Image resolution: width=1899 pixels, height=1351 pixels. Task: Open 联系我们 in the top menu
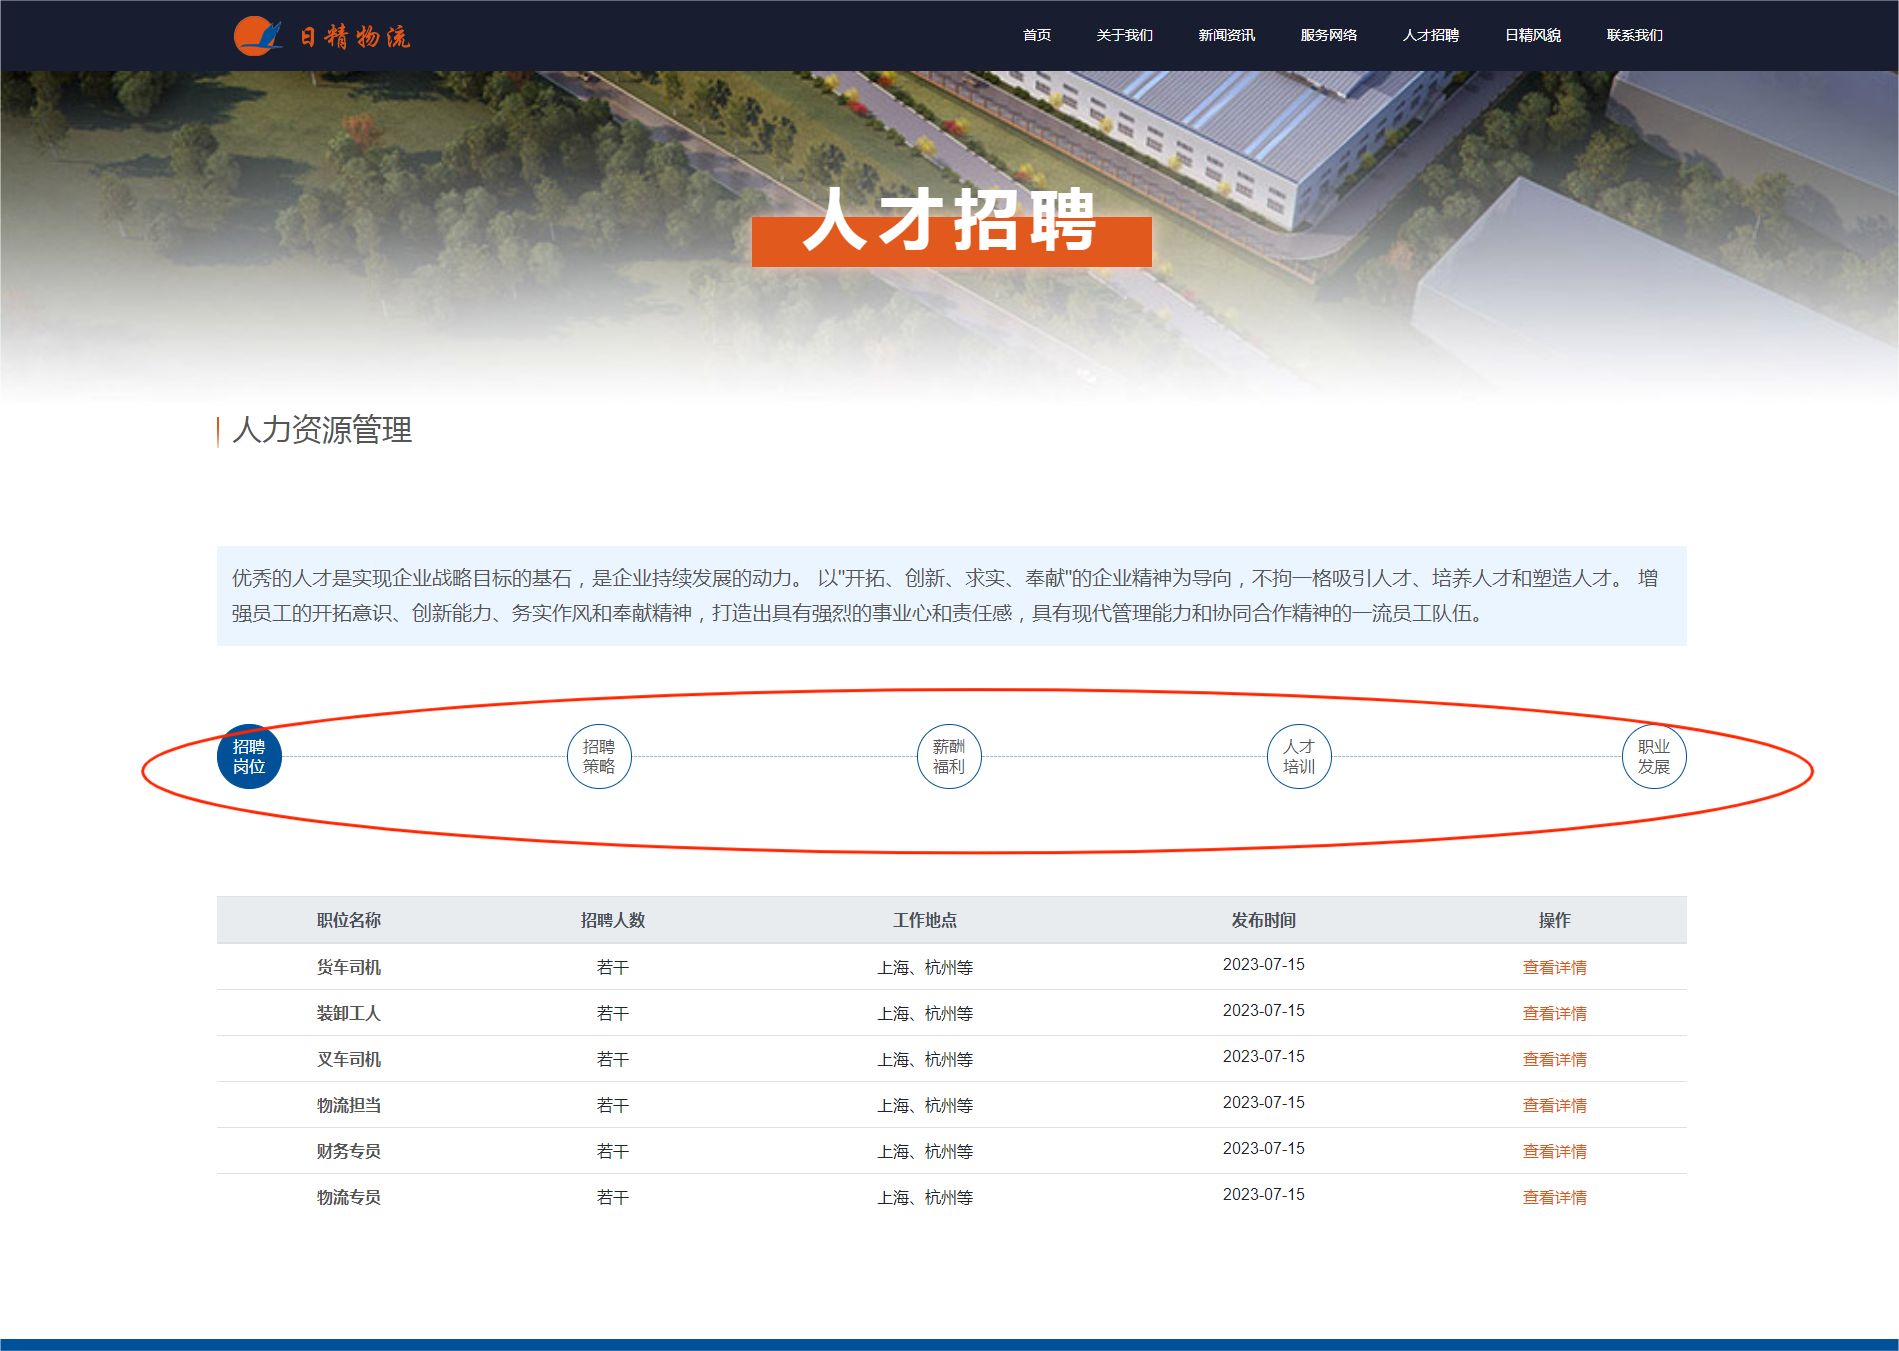click(1634, 35)
